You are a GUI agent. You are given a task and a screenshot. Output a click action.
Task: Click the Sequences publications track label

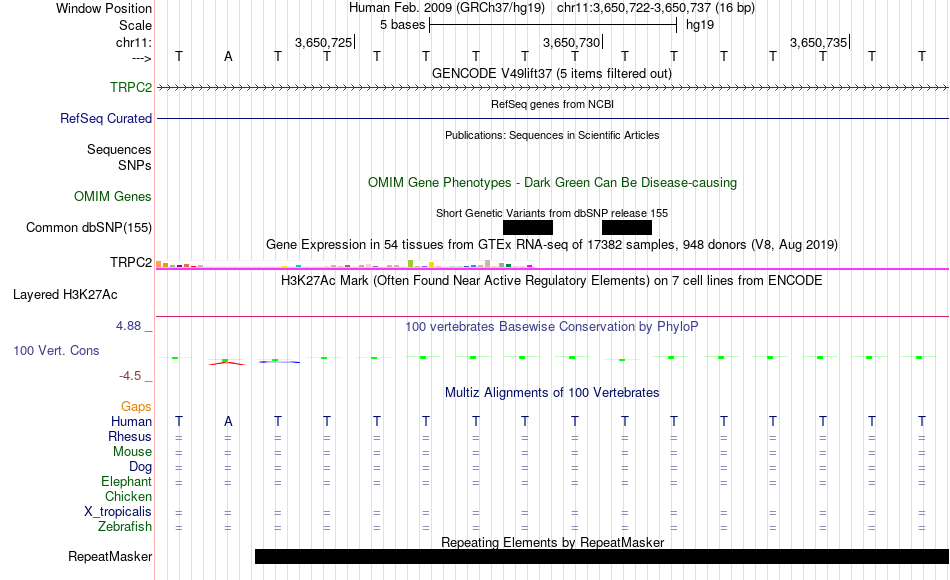coord(119,149)
